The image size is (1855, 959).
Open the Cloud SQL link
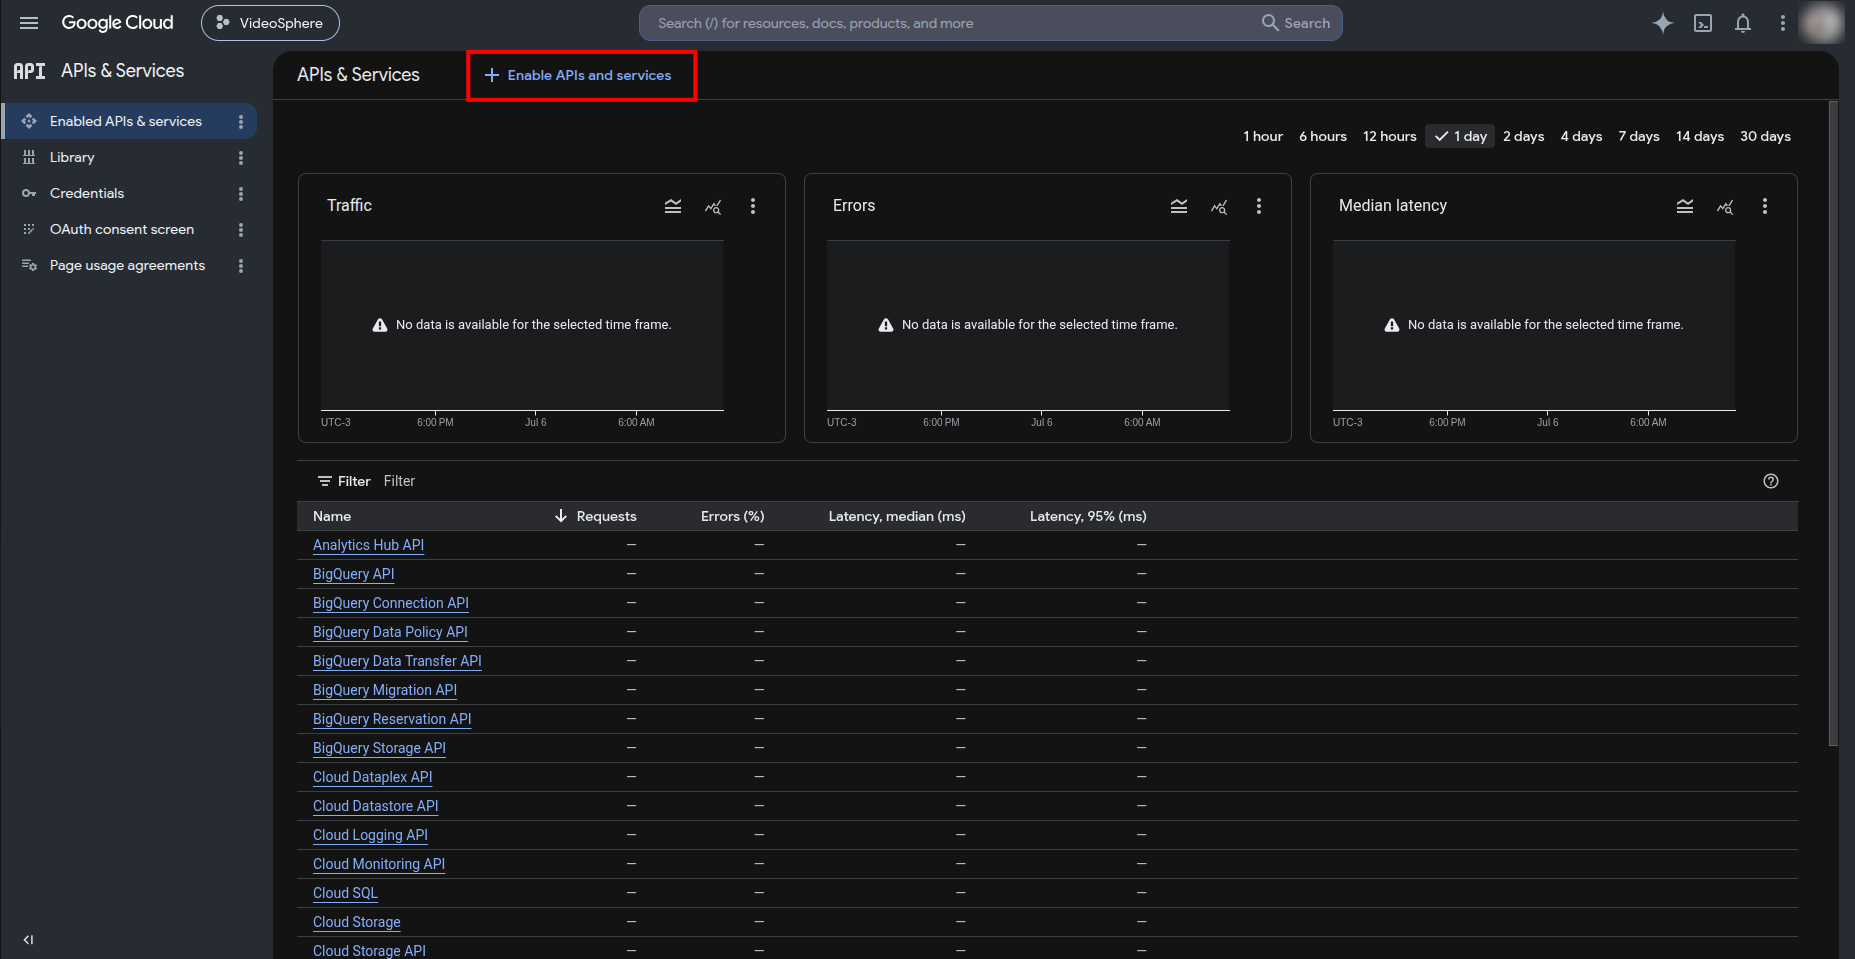[345, 893]
